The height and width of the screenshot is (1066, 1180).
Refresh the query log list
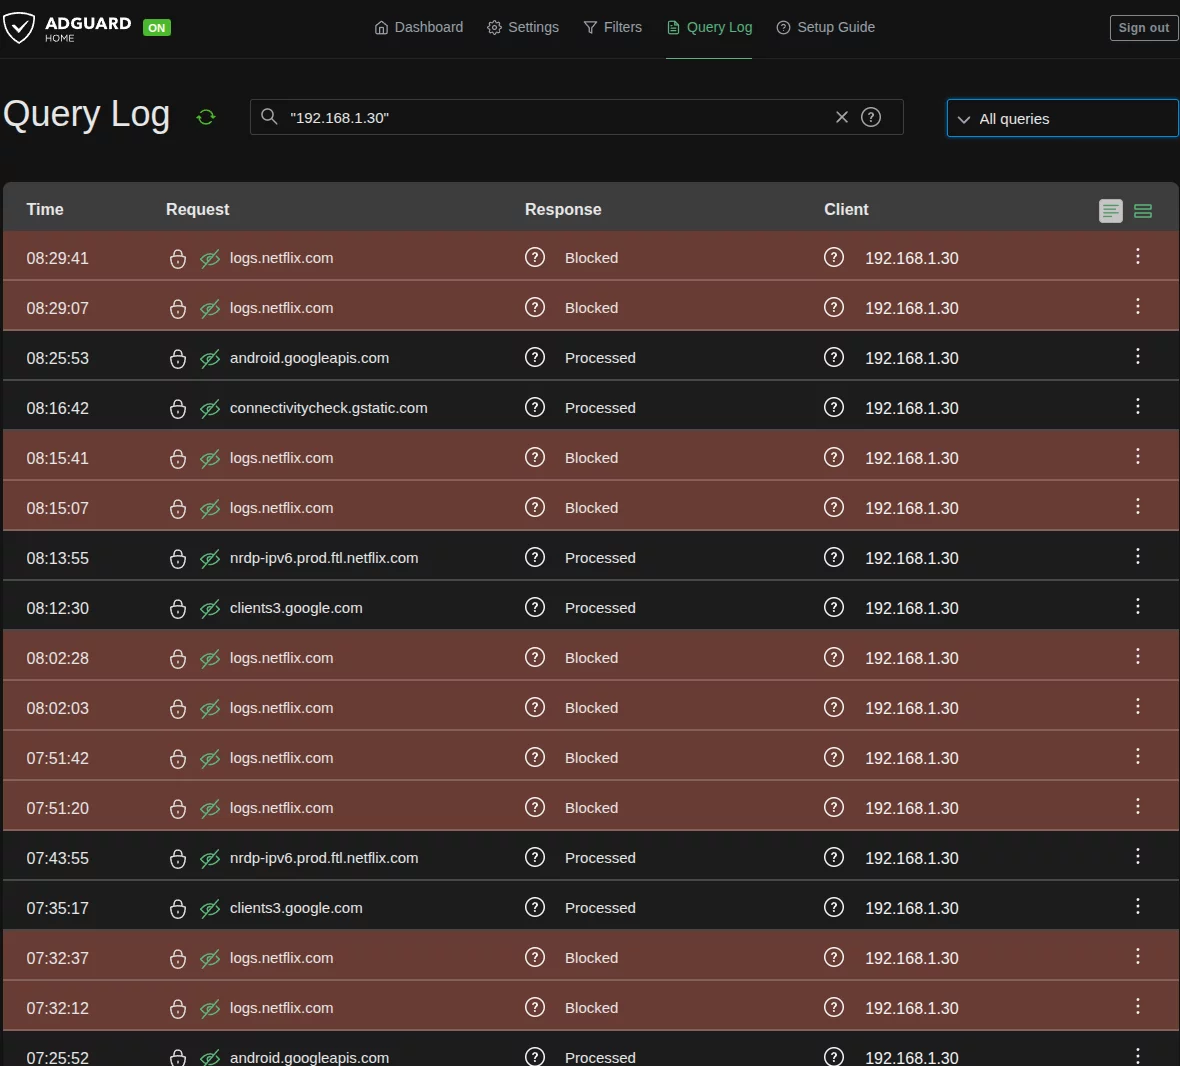pos(205,117)
